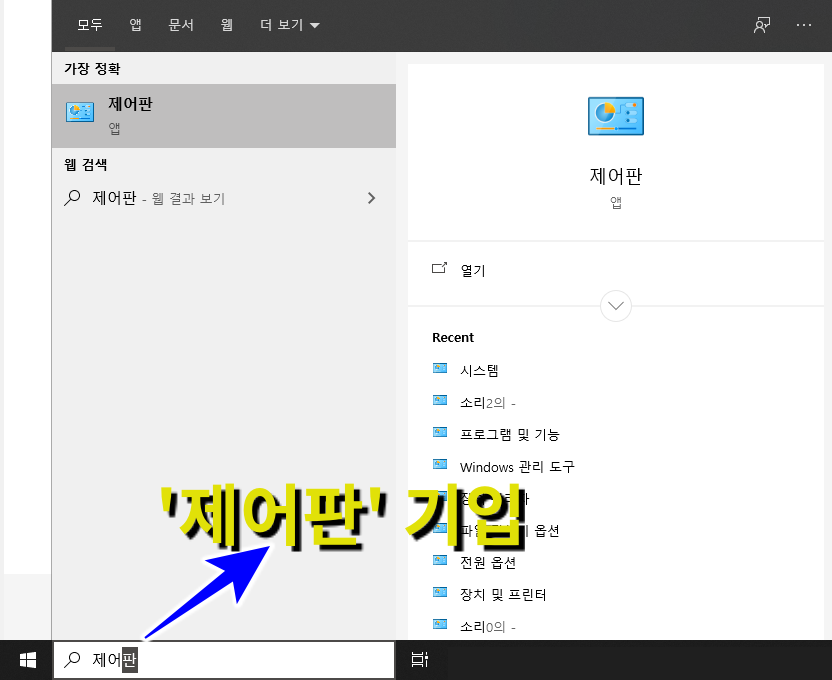832x680 pixels.
Task: Open the 더 보기 dropdown
Action: click(290, 24)
